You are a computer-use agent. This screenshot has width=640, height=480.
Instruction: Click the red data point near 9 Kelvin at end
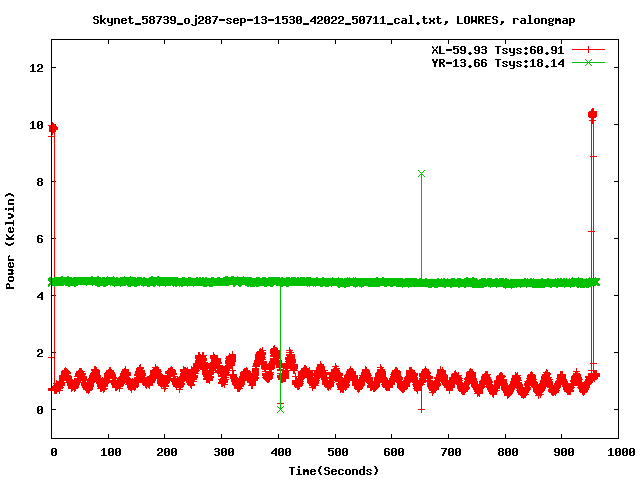coord(593,156)
